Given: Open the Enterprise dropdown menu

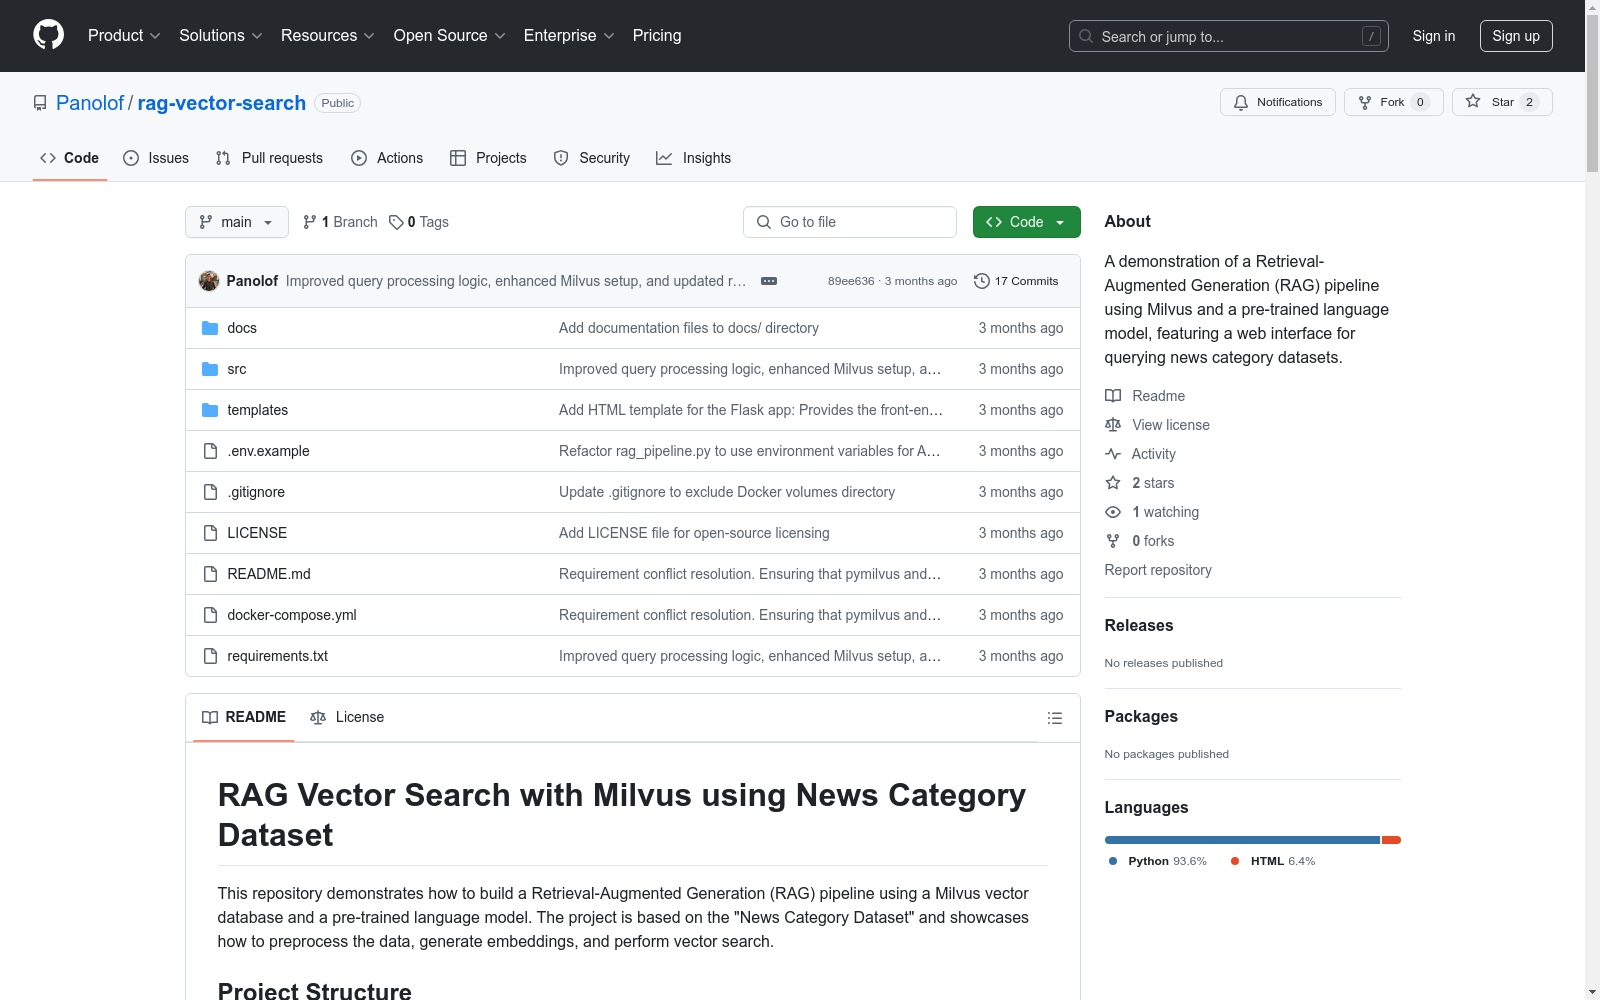Looking at the screenshot, I should tap(569, 36).
